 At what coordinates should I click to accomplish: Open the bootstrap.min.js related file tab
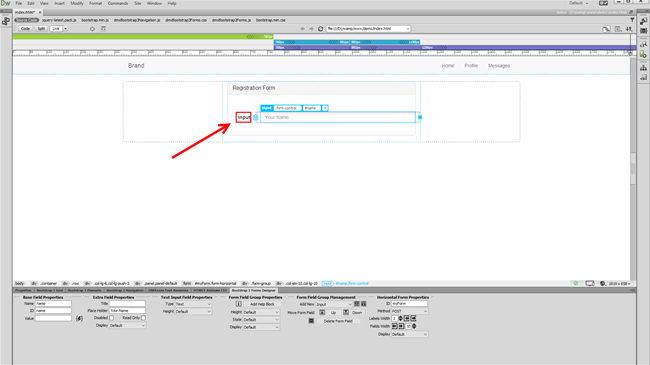(95, 20)
